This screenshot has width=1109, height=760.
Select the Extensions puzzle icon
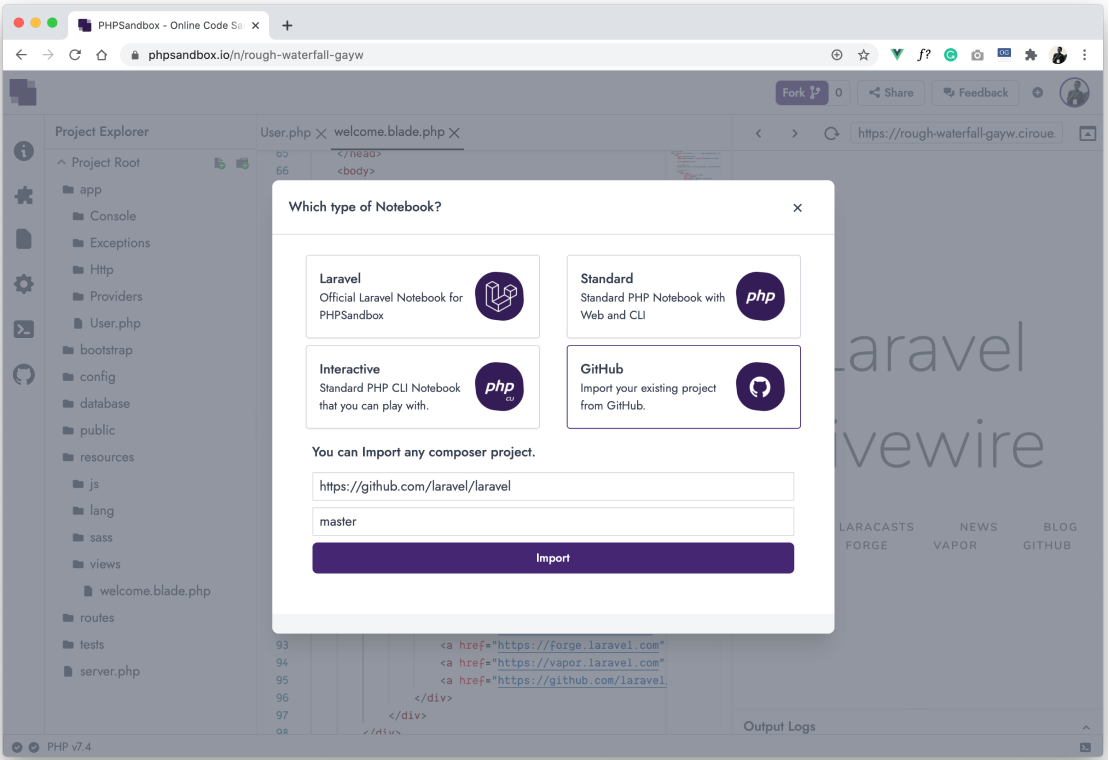coord(22,195)
